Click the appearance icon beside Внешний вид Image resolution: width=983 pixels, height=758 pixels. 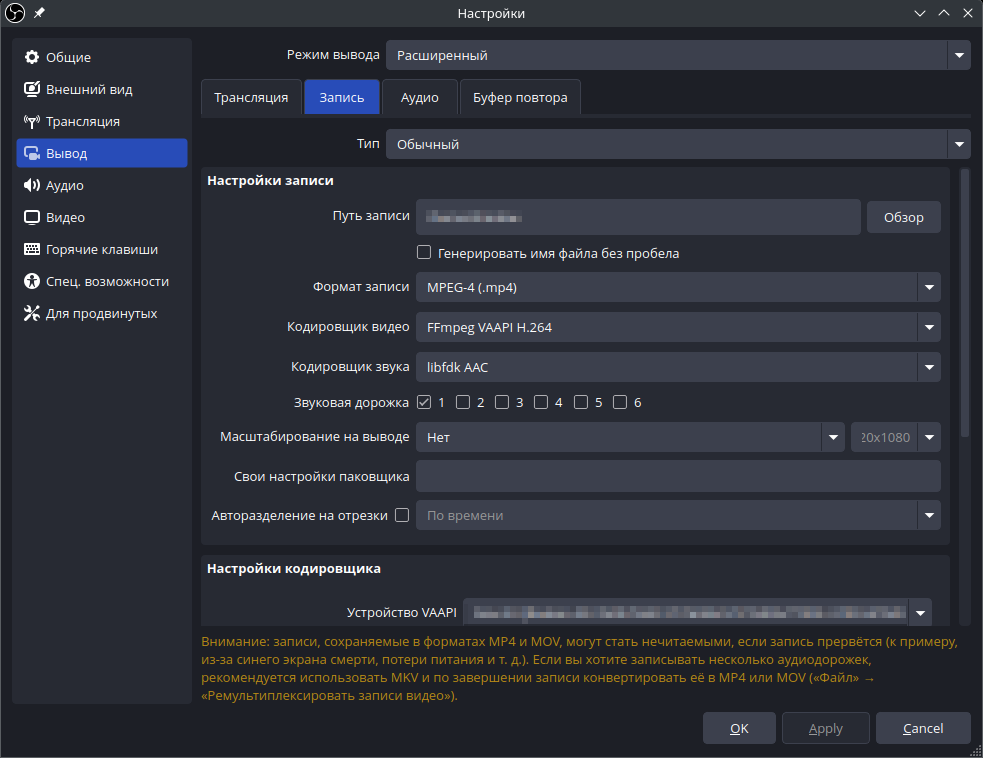31,89
